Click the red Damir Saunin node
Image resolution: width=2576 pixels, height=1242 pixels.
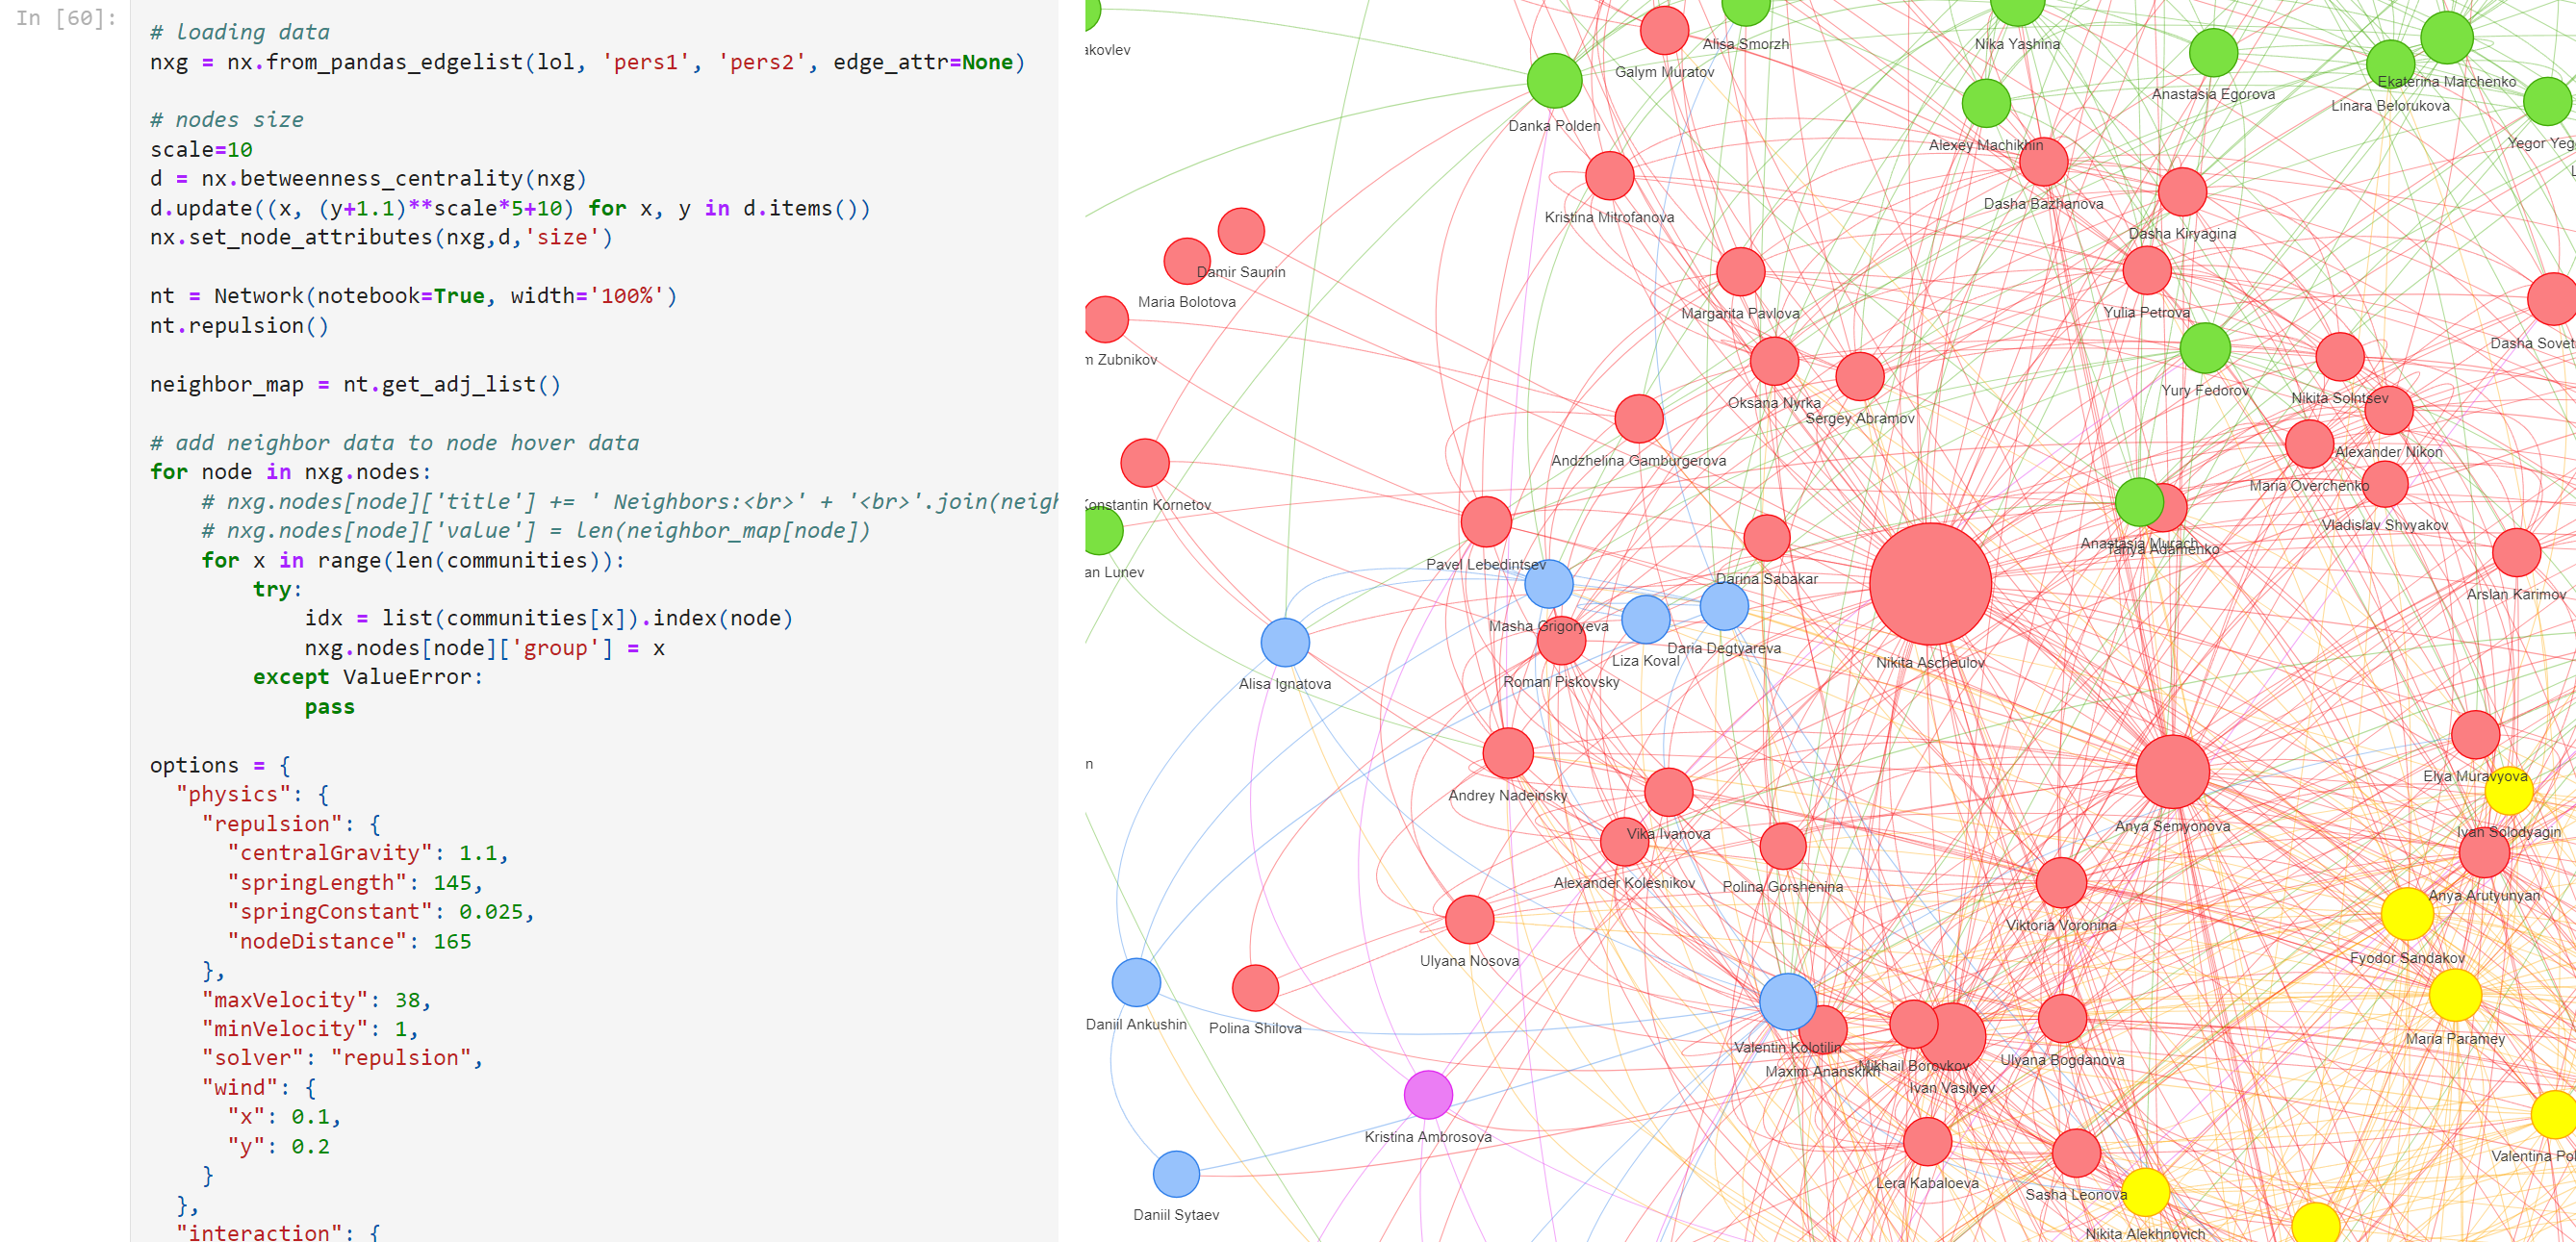click(1241, 231)
